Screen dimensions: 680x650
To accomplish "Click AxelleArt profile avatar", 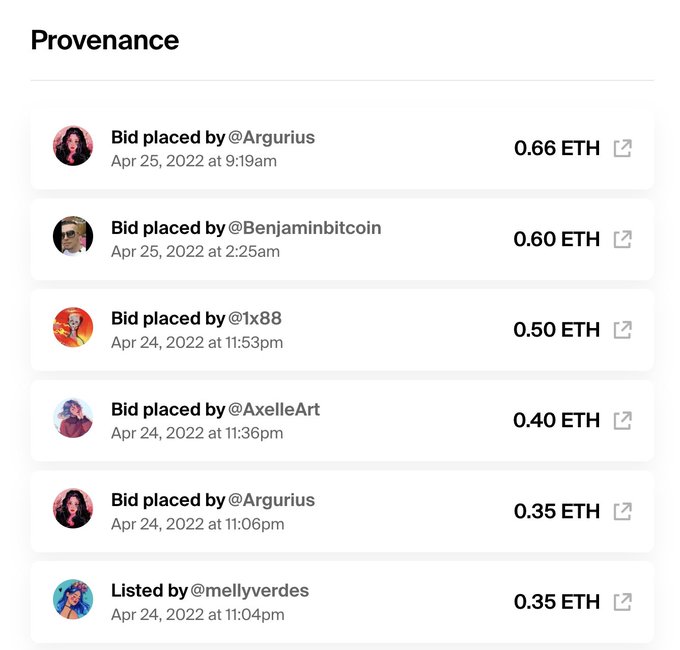I will 73,418.
